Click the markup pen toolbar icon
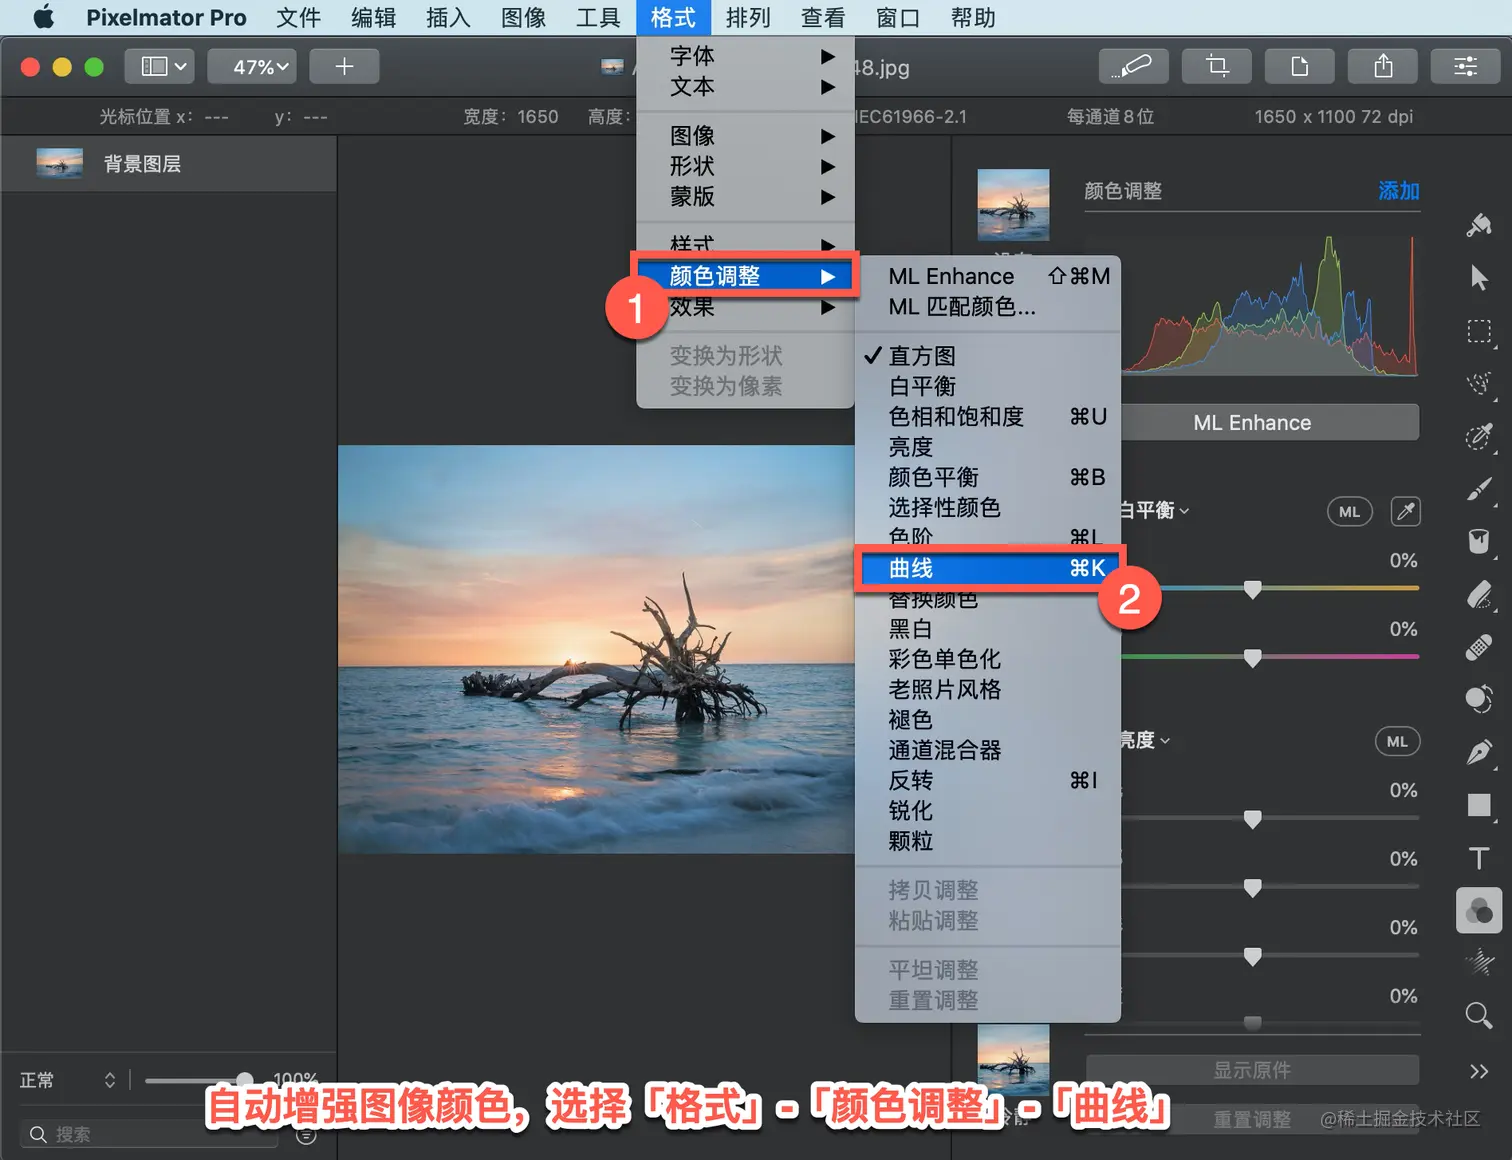 [1133, 66]
